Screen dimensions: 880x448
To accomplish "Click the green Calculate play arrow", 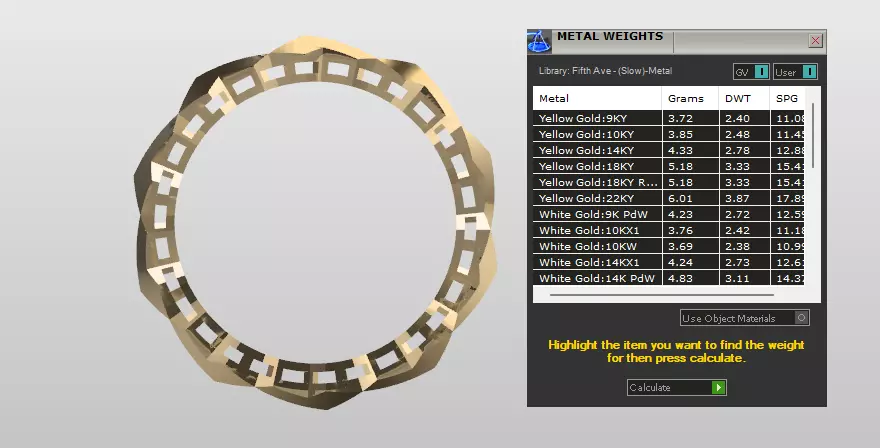I will (718, 387).
